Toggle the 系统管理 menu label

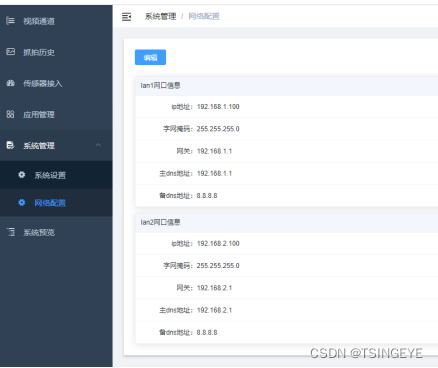(39, 146)
